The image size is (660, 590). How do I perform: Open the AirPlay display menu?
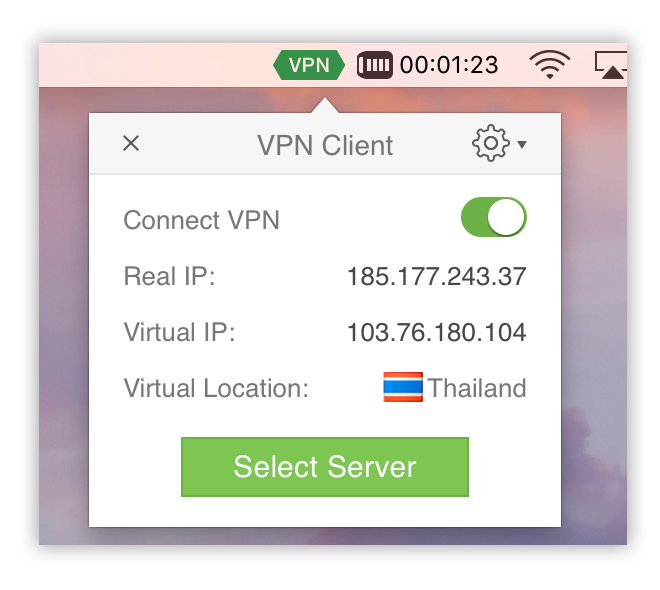pos(610,65)
